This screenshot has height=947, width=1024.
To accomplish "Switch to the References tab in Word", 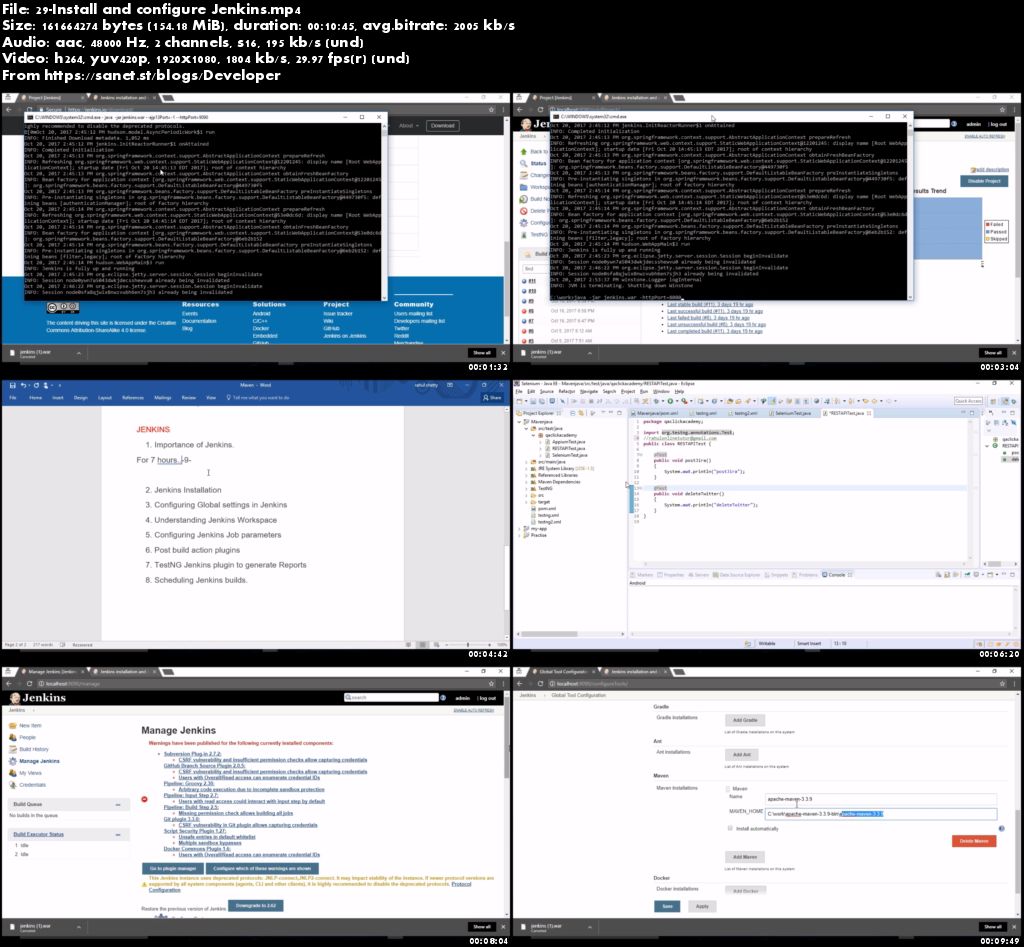I will click(133, 397).
